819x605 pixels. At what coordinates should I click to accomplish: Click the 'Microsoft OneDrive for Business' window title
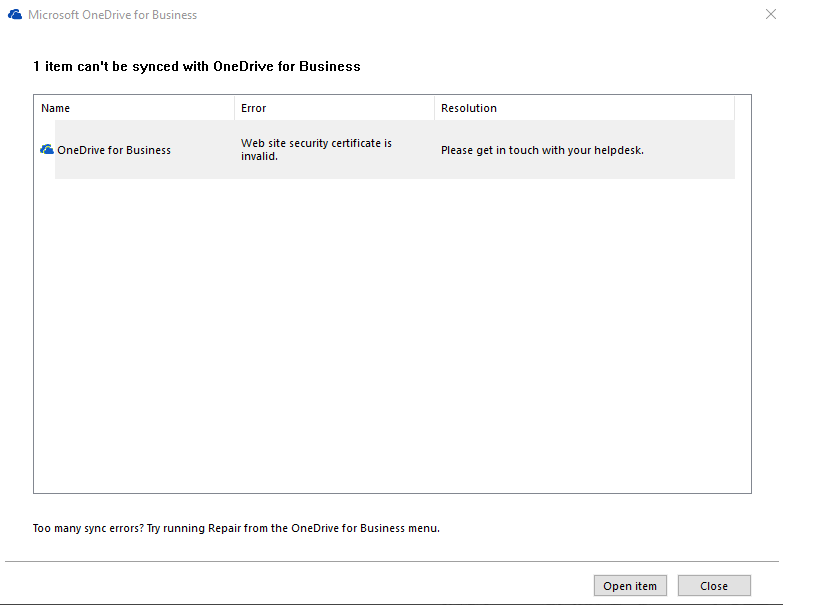click(x=112, y=15)
